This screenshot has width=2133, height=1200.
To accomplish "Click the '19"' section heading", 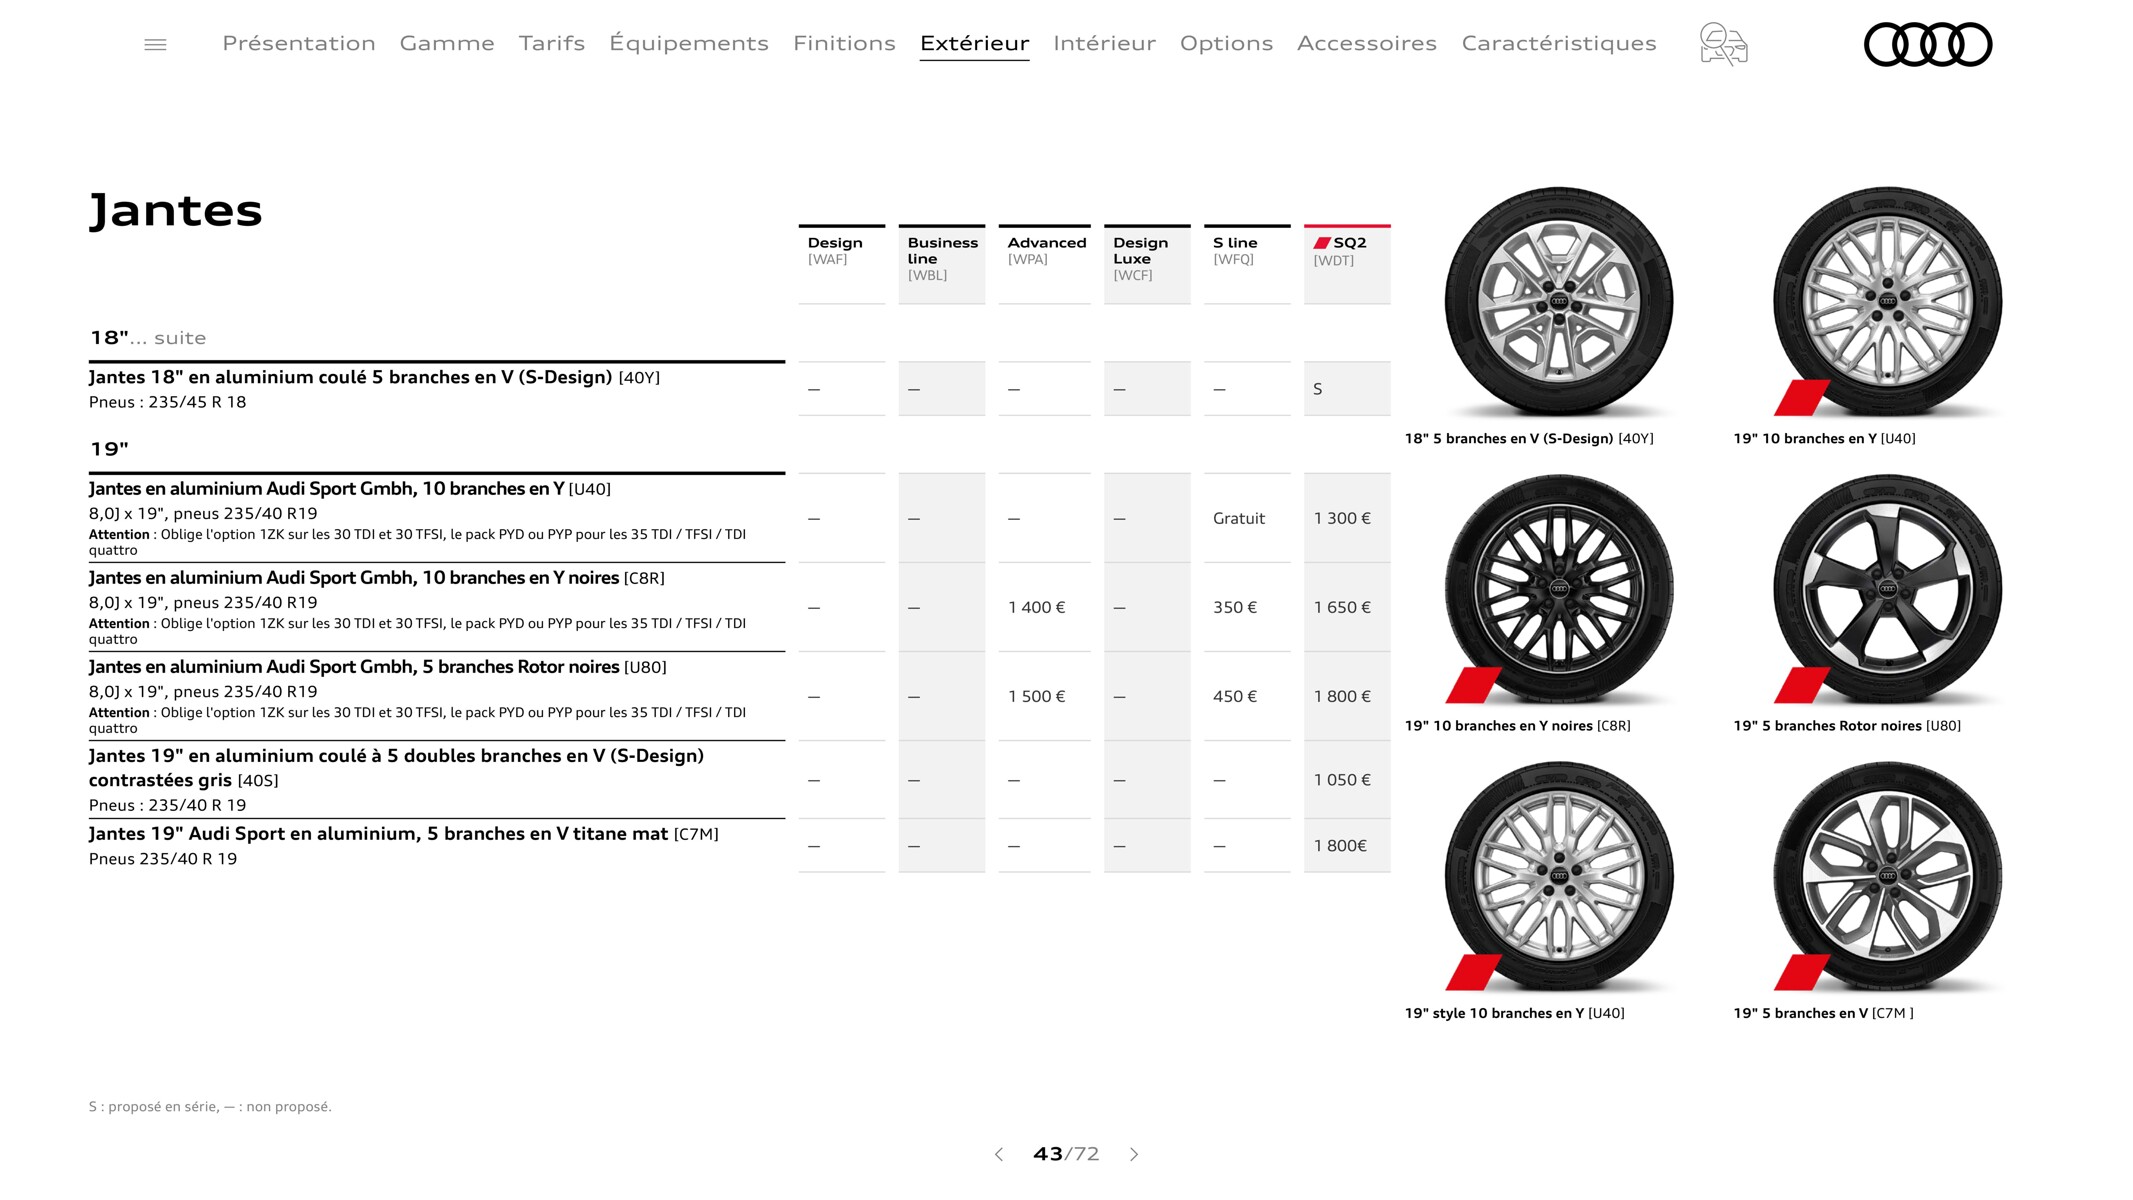I will (109, 449).
